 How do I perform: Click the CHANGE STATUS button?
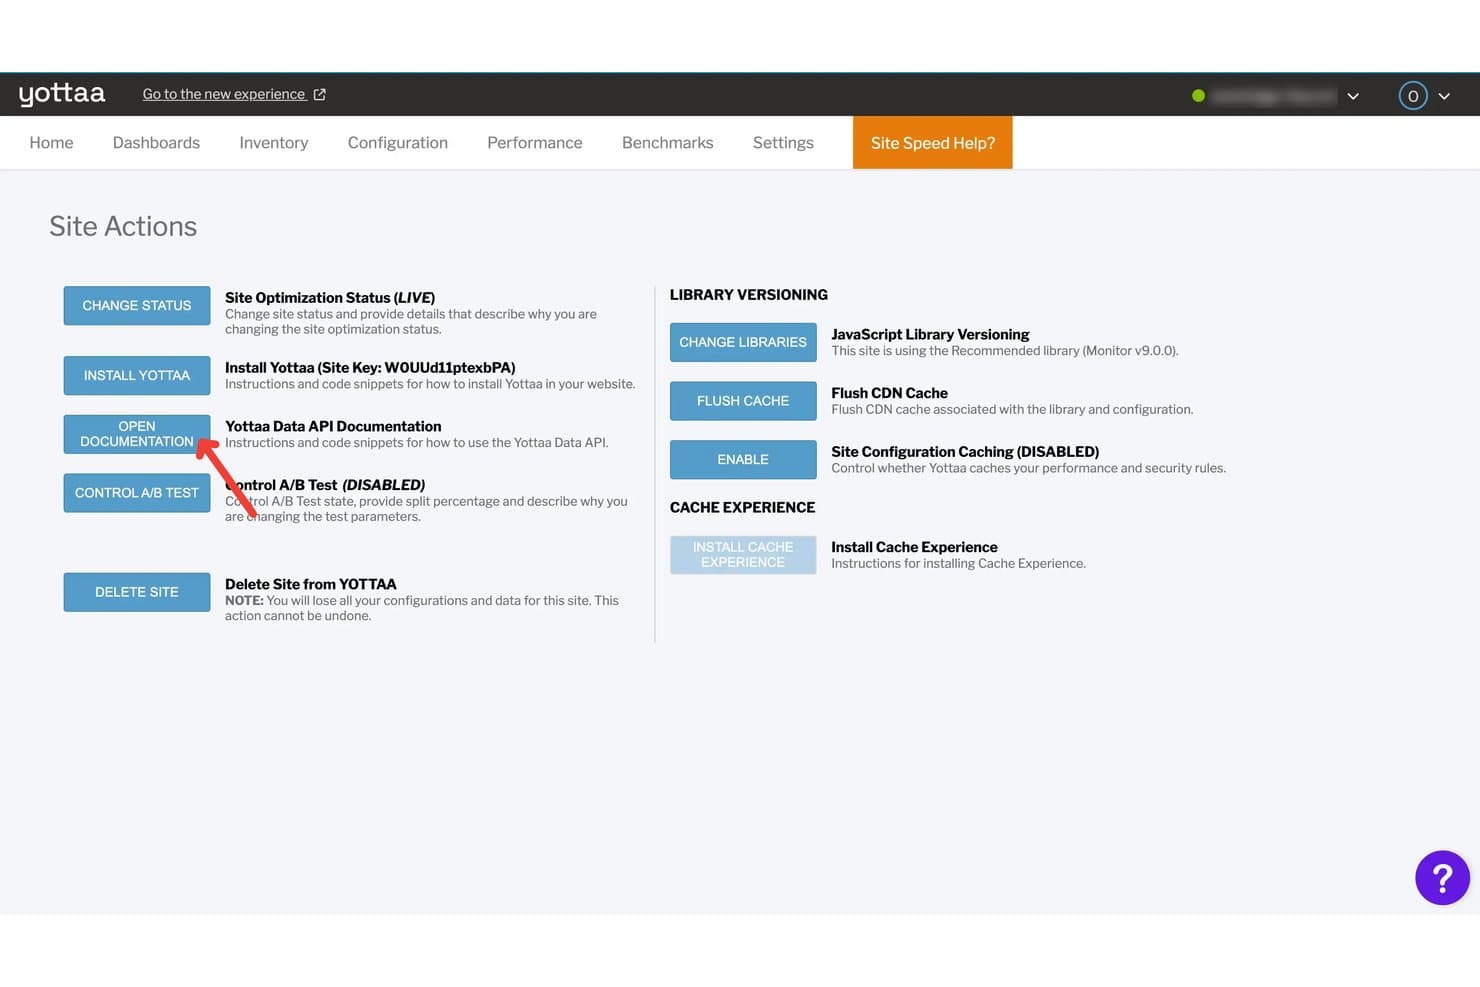[137, 306]
